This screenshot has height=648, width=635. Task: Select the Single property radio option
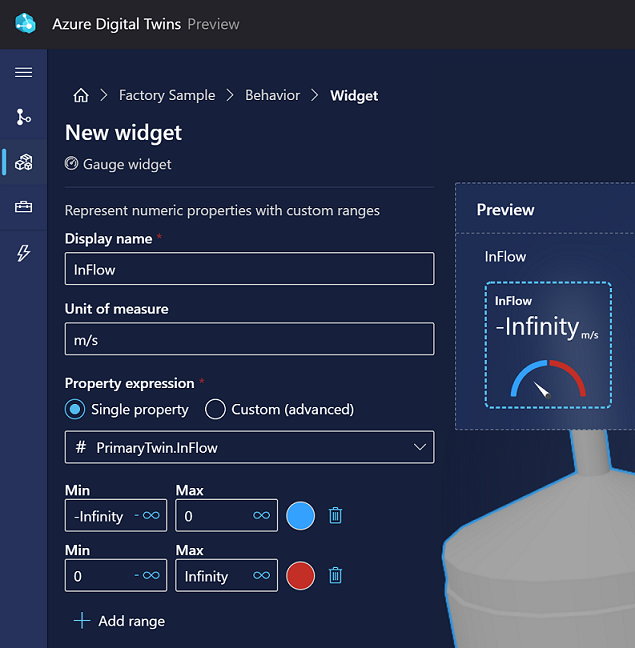(75, 409)
